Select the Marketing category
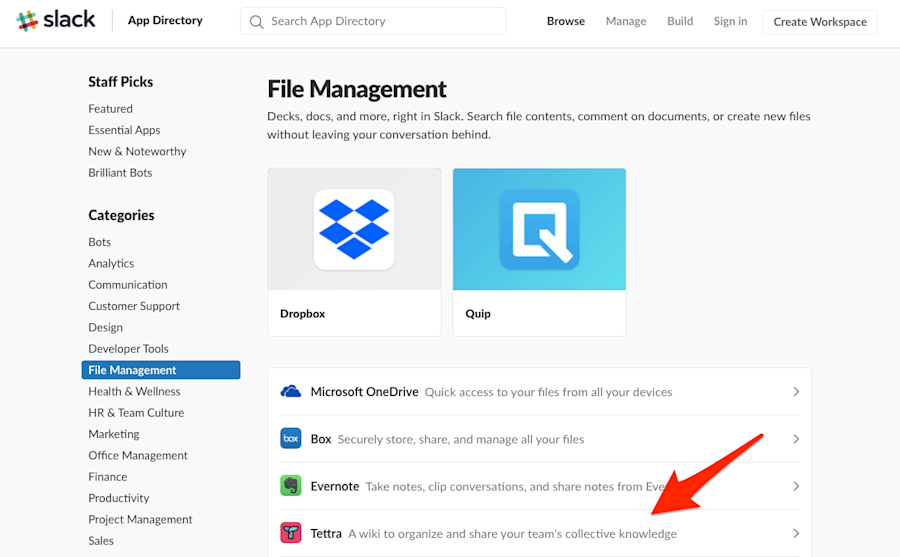The height and width of the screenshot is (557, 900). tap(114, 434)
